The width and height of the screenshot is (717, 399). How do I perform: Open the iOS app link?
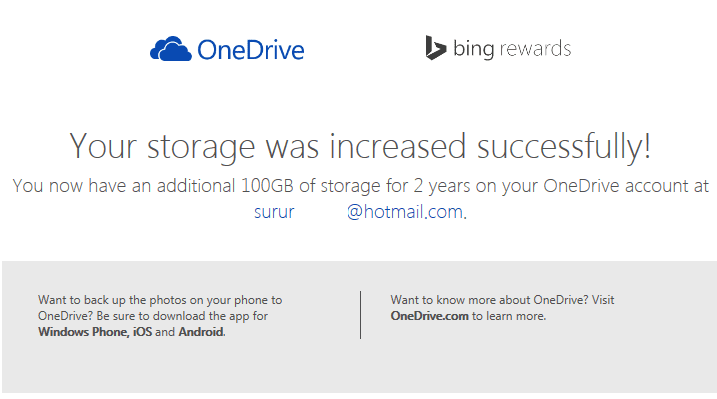(142, 332)
